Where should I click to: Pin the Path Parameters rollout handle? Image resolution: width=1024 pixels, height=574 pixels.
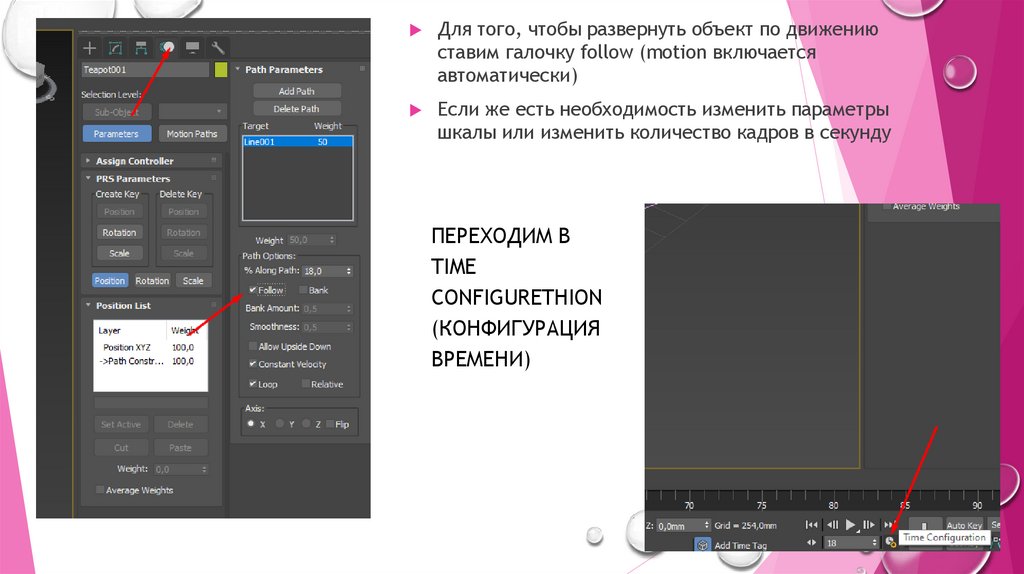(362, 69)
